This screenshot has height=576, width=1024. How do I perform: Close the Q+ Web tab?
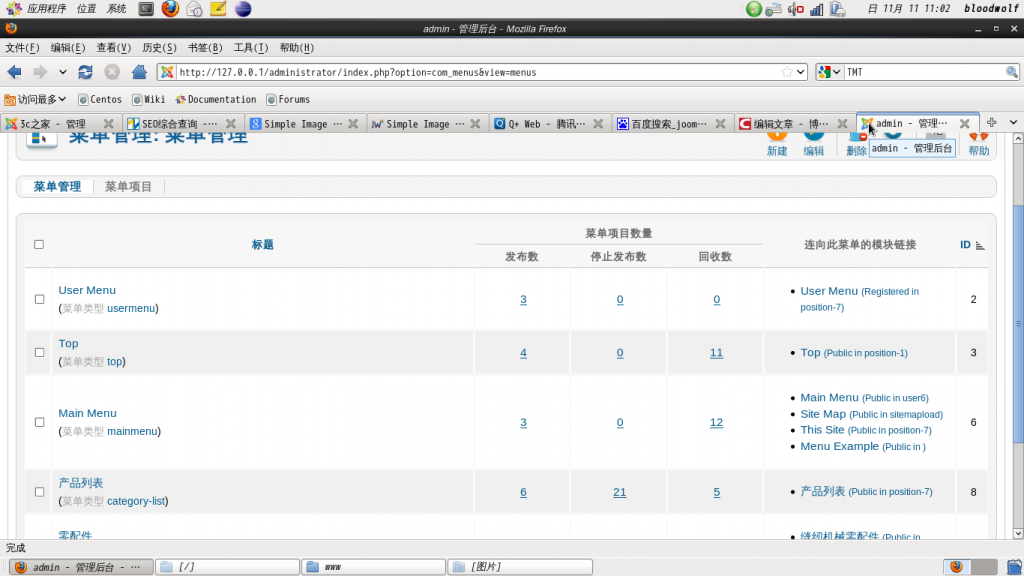tap(598, 123)
